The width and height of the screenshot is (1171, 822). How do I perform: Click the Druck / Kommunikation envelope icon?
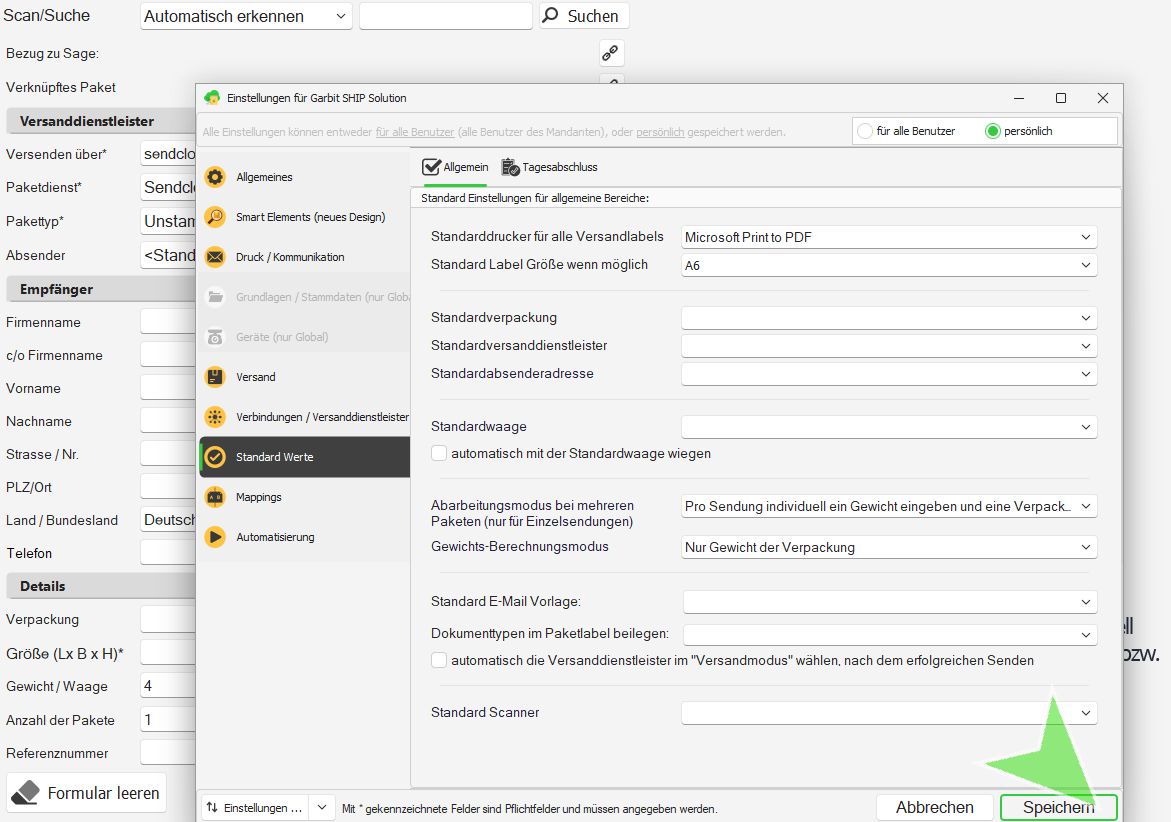[215, 257]
